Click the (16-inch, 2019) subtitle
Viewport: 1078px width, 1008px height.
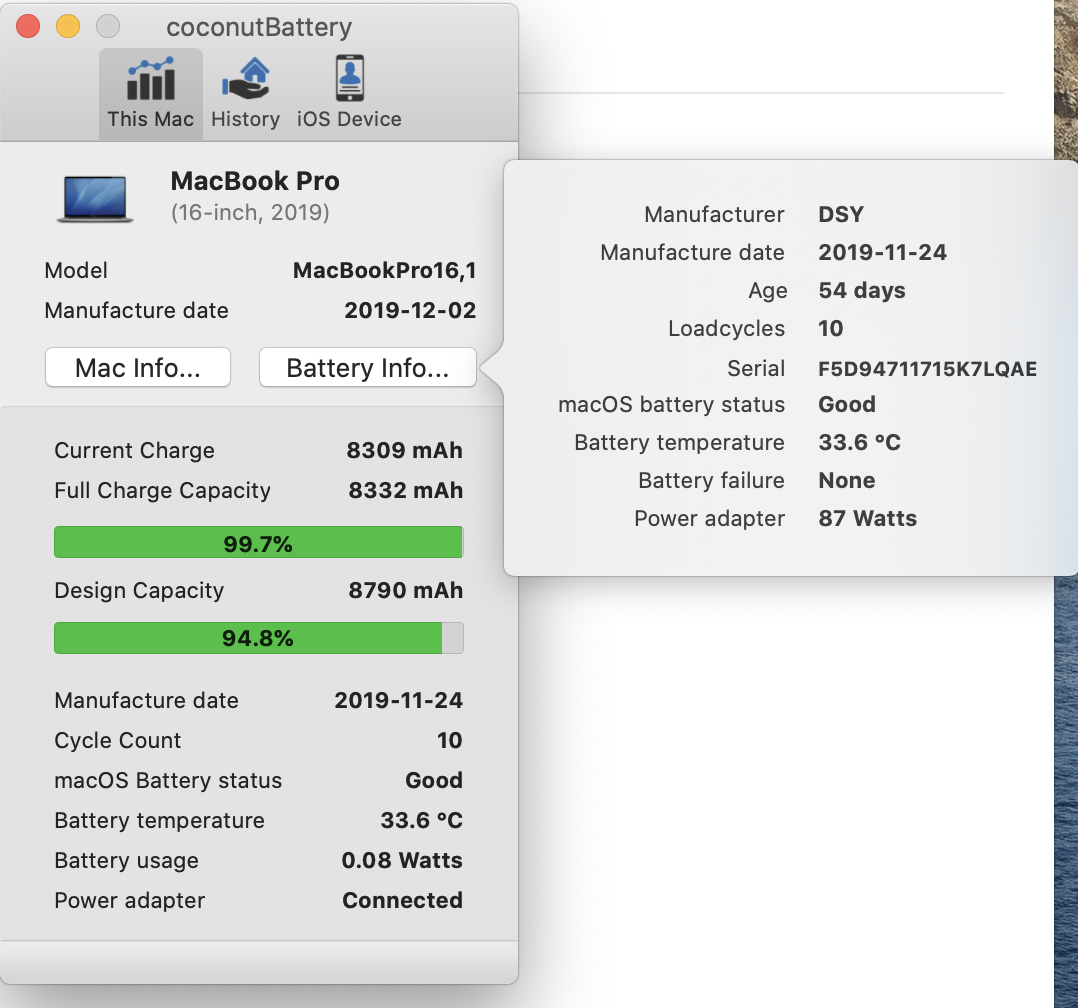tap(250, 212)
